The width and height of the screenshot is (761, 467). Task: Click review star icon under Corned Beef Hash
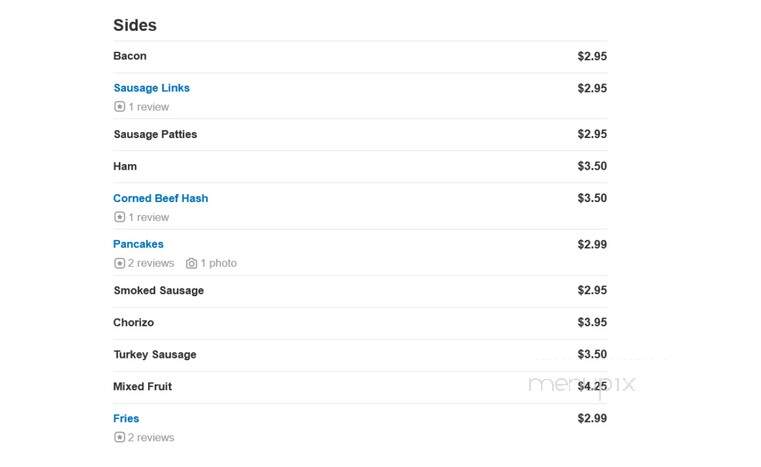coord(119,217)
